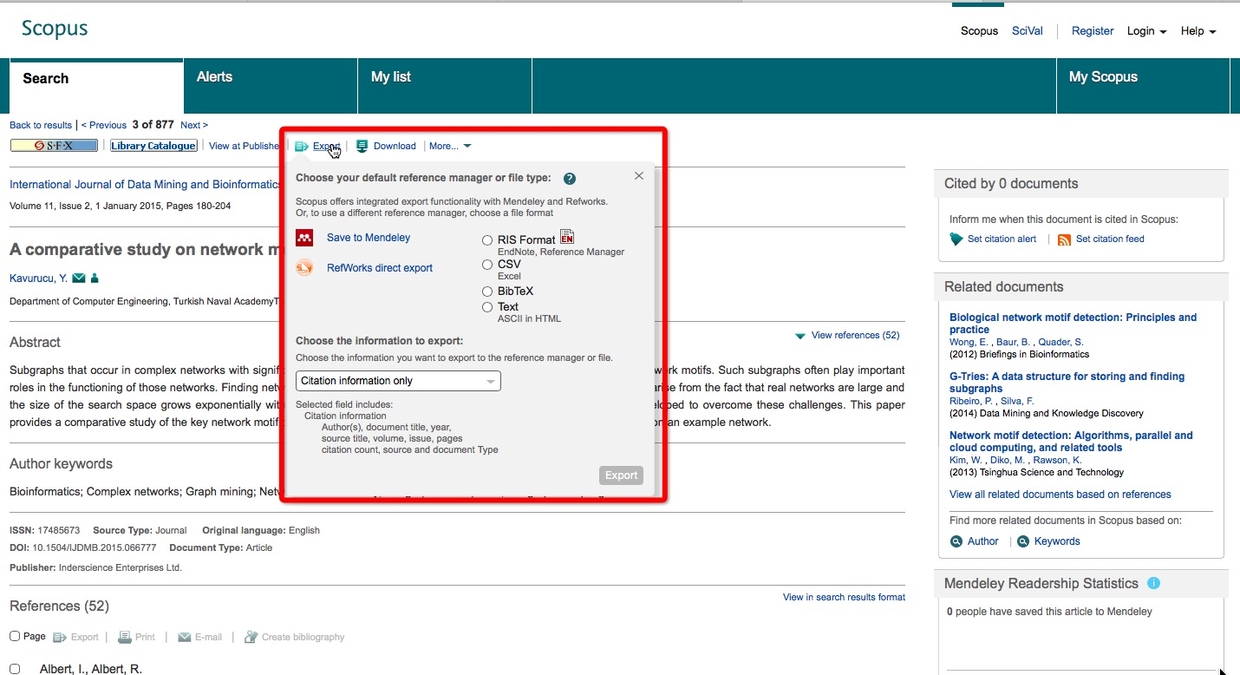Open G-Tries data structure related document
Screen dimensions: 1240x675
tap(1067, 382)
